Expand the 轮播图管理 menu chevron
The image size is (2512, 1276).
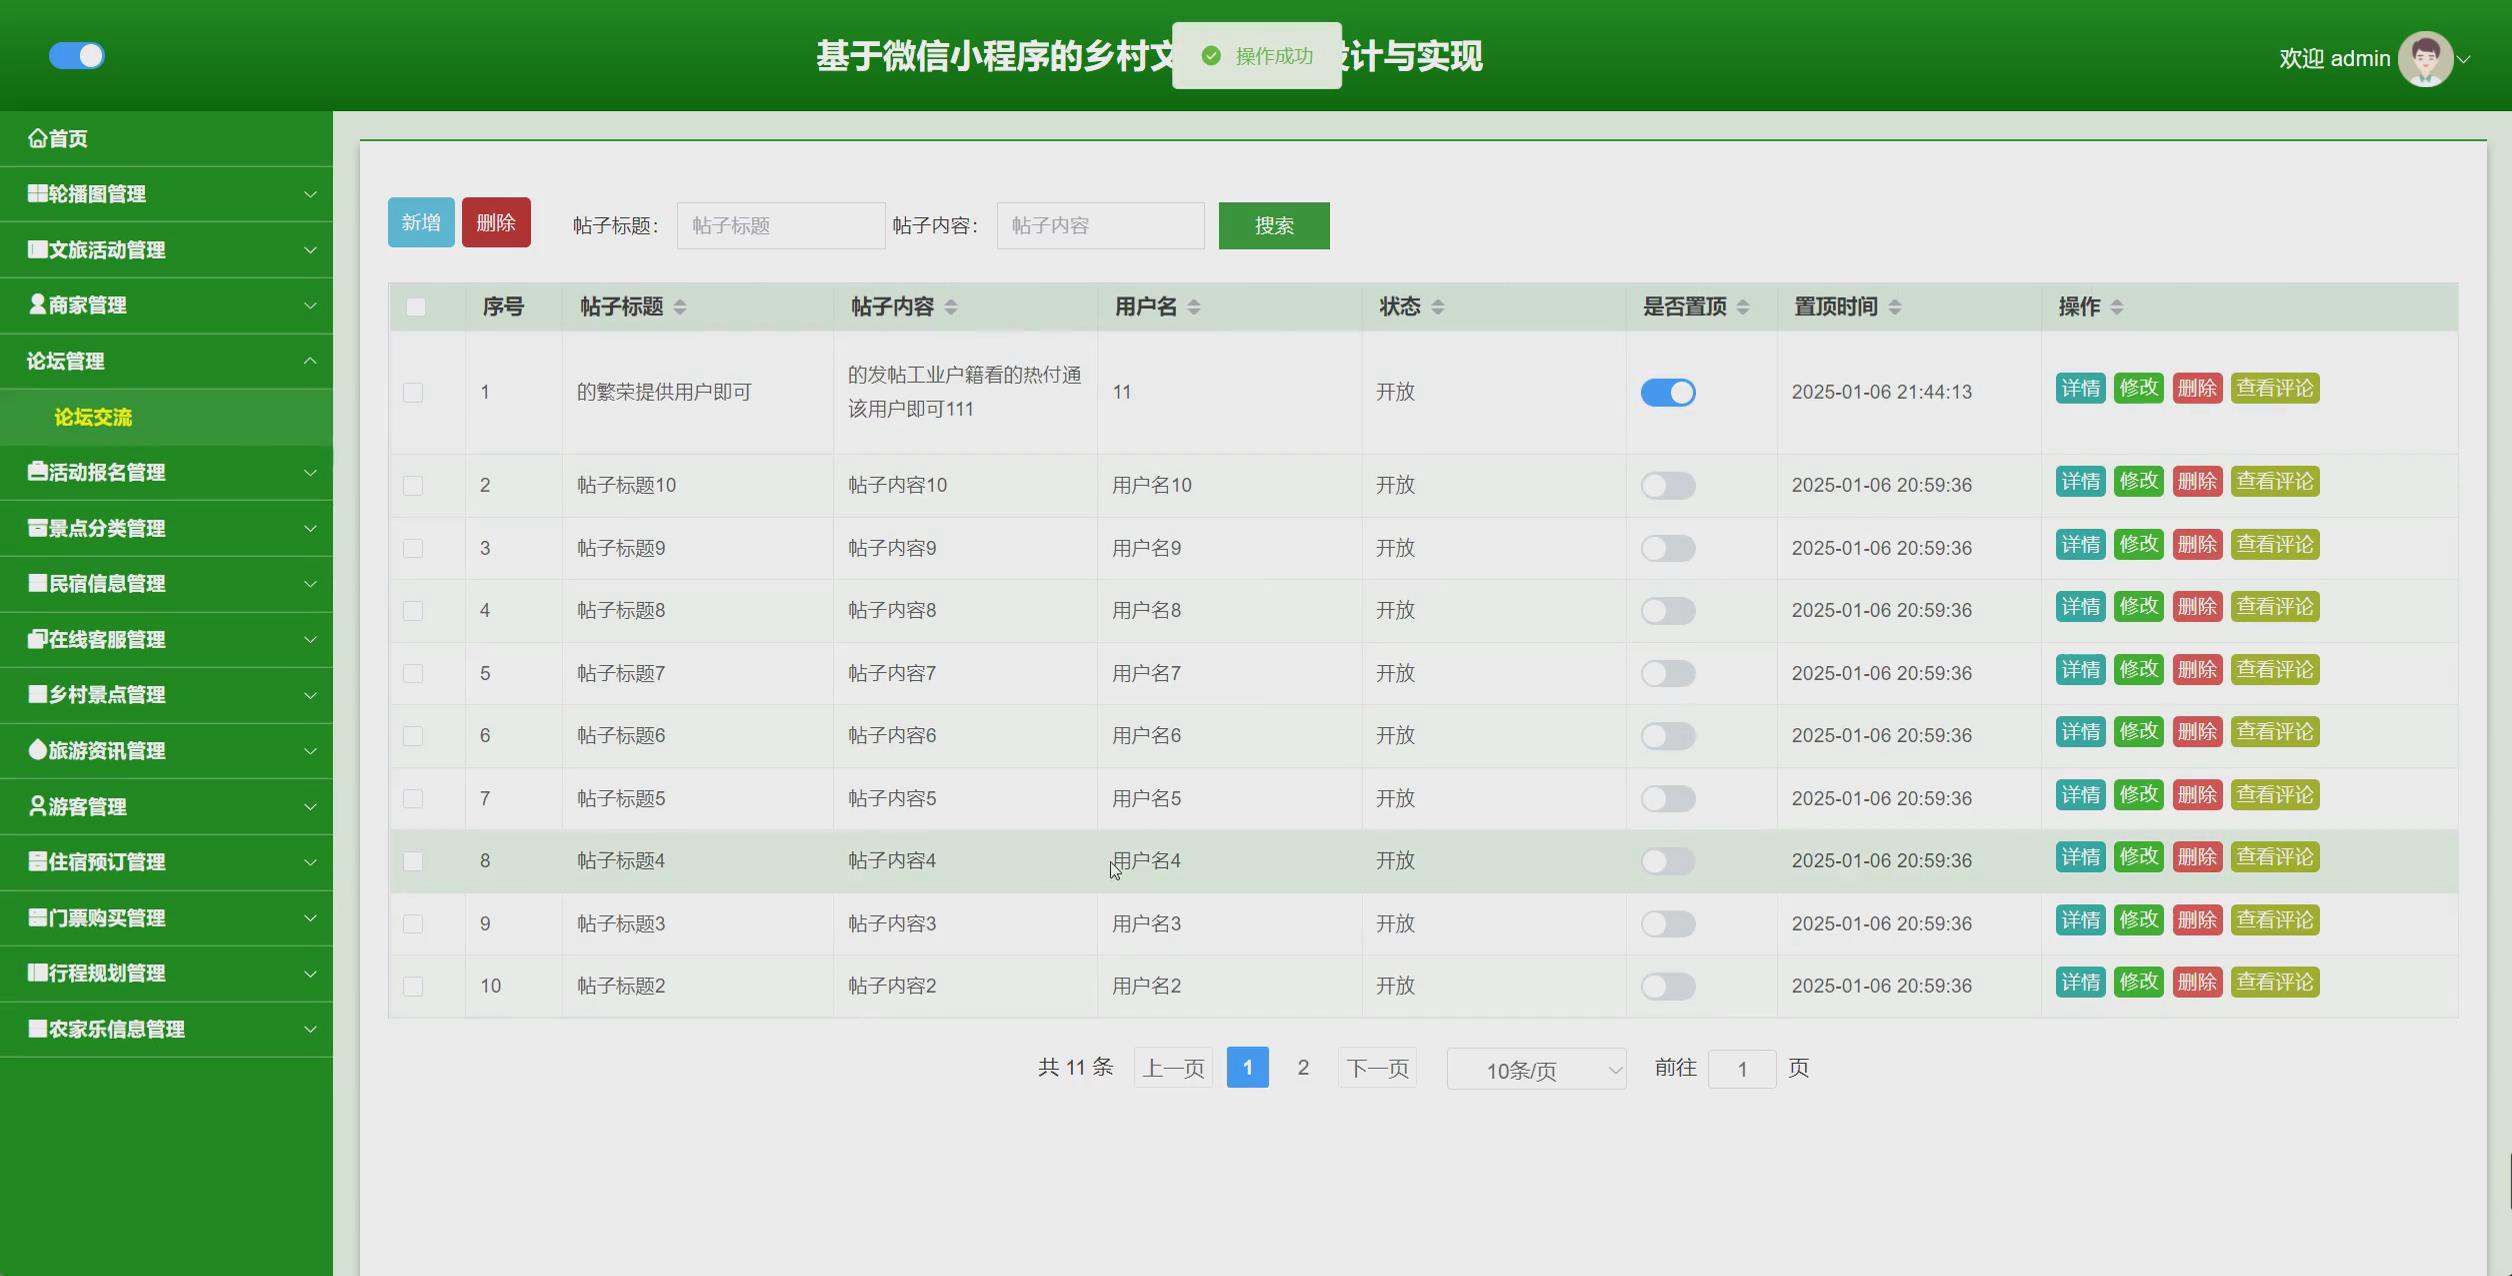[x=310, y=194]
